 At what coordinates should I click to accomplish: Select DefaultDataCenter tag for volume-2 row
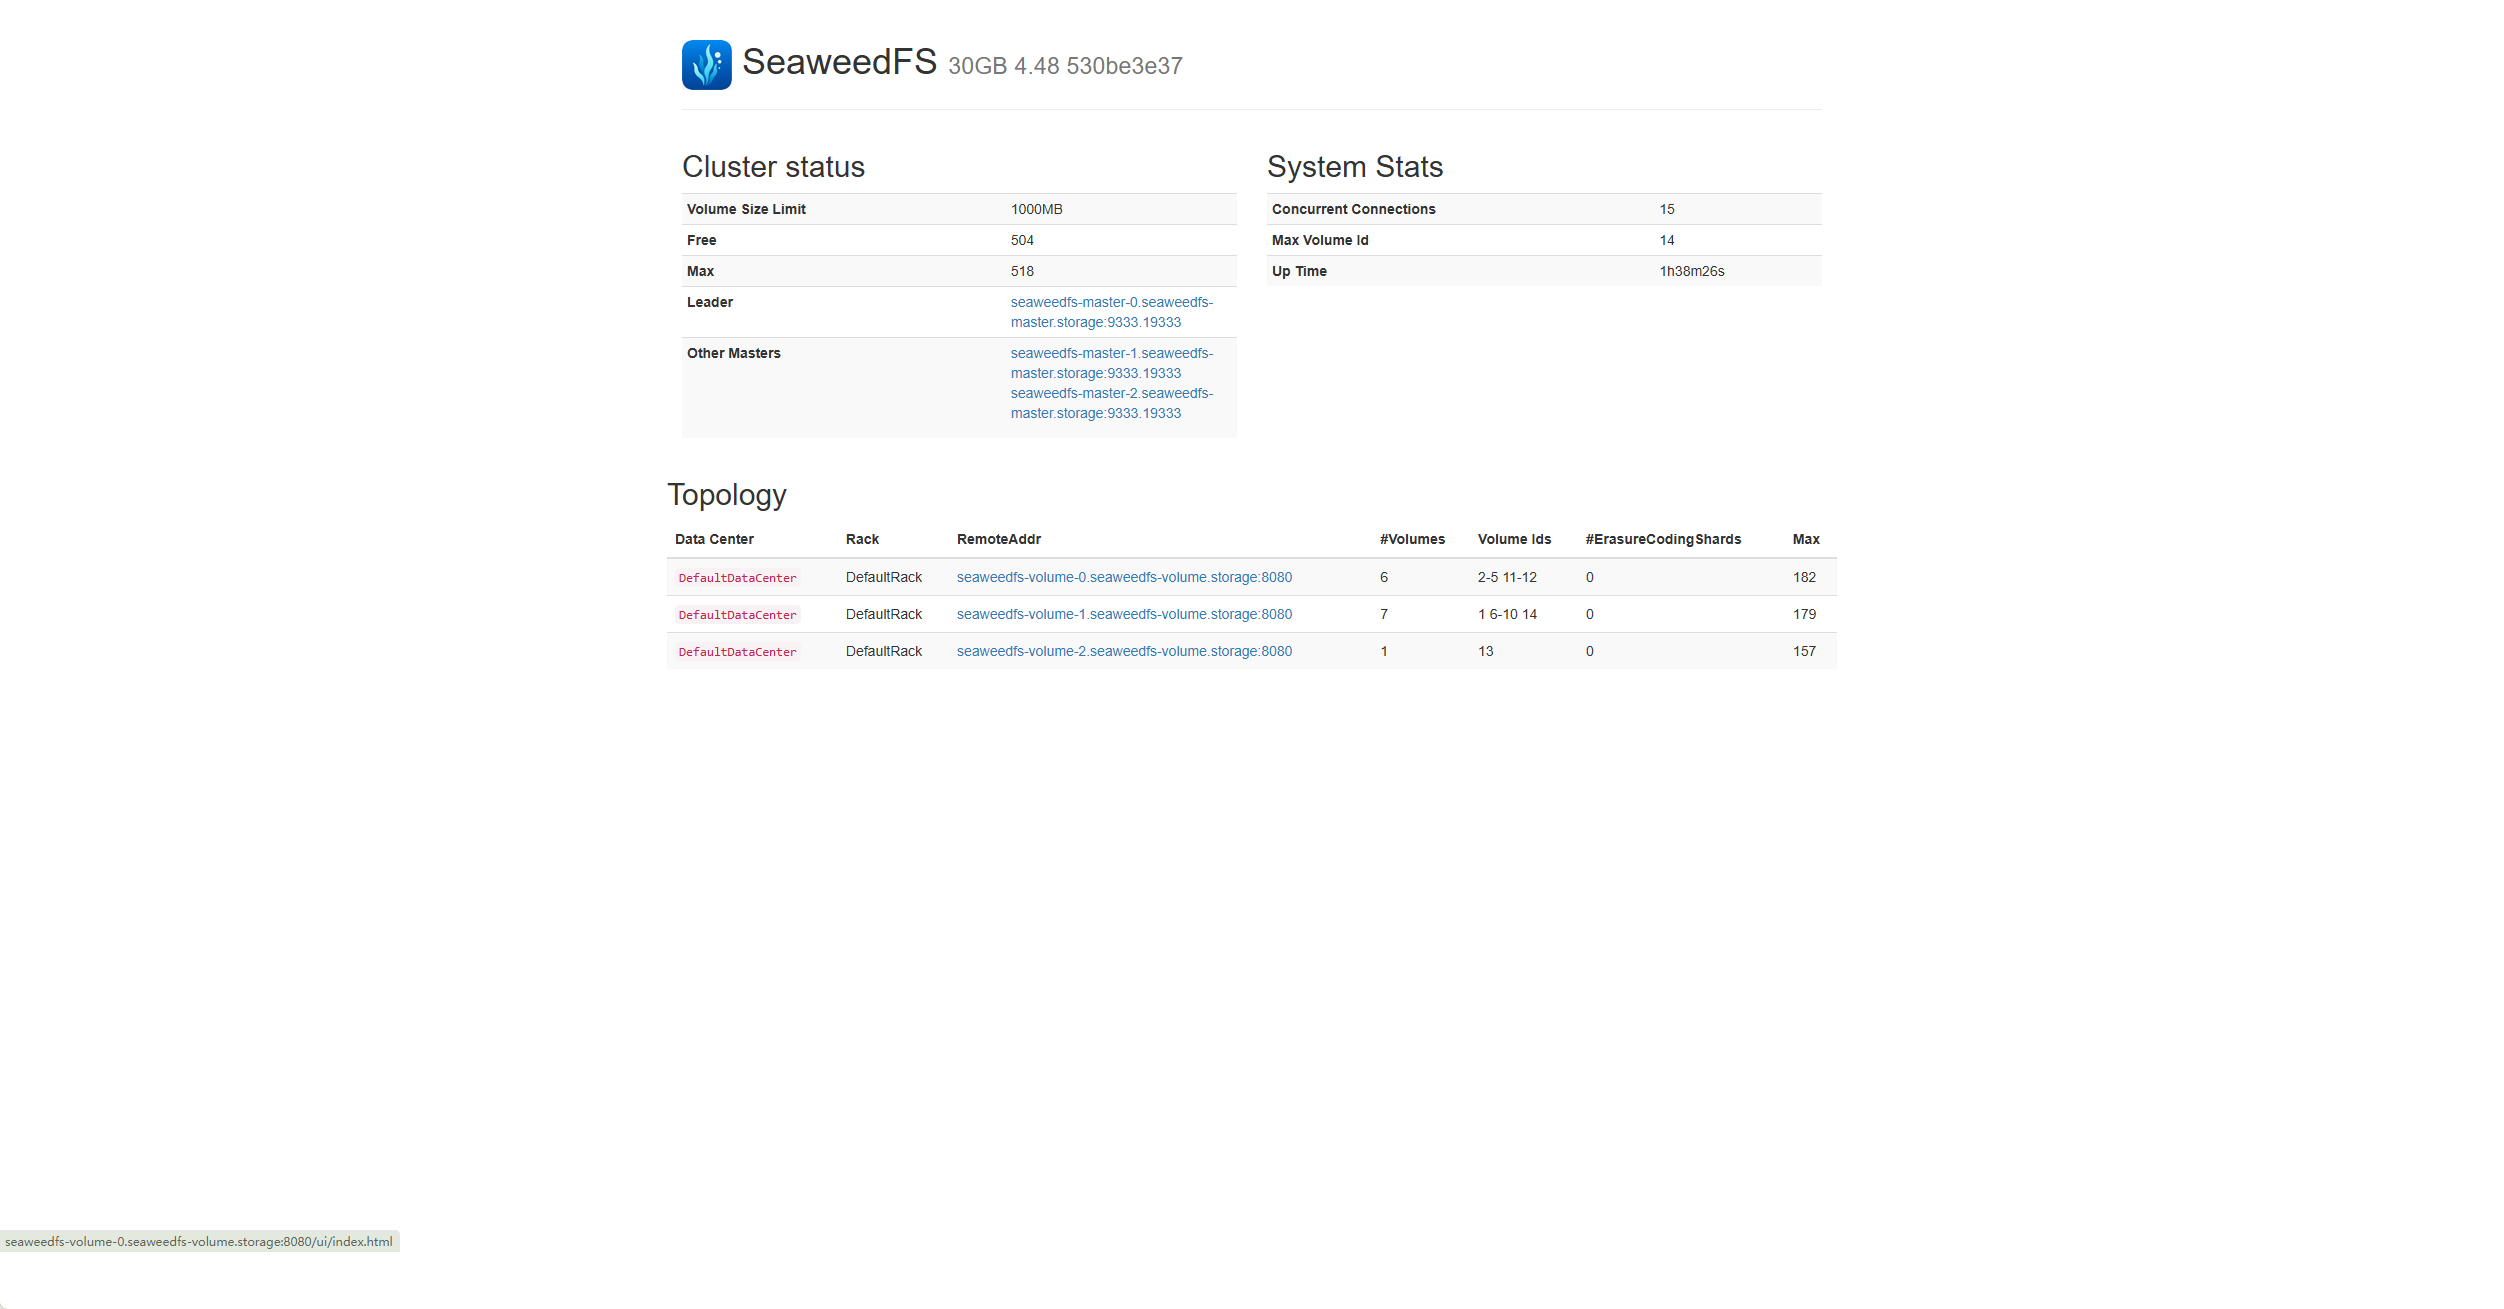click(737, 652)
